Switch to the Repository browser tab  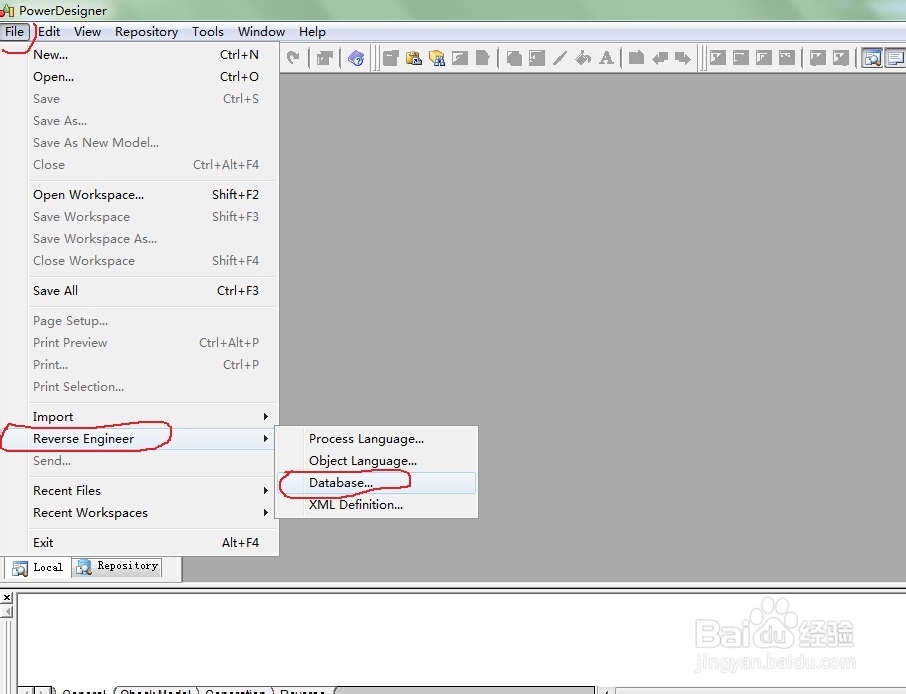[117, 567]
